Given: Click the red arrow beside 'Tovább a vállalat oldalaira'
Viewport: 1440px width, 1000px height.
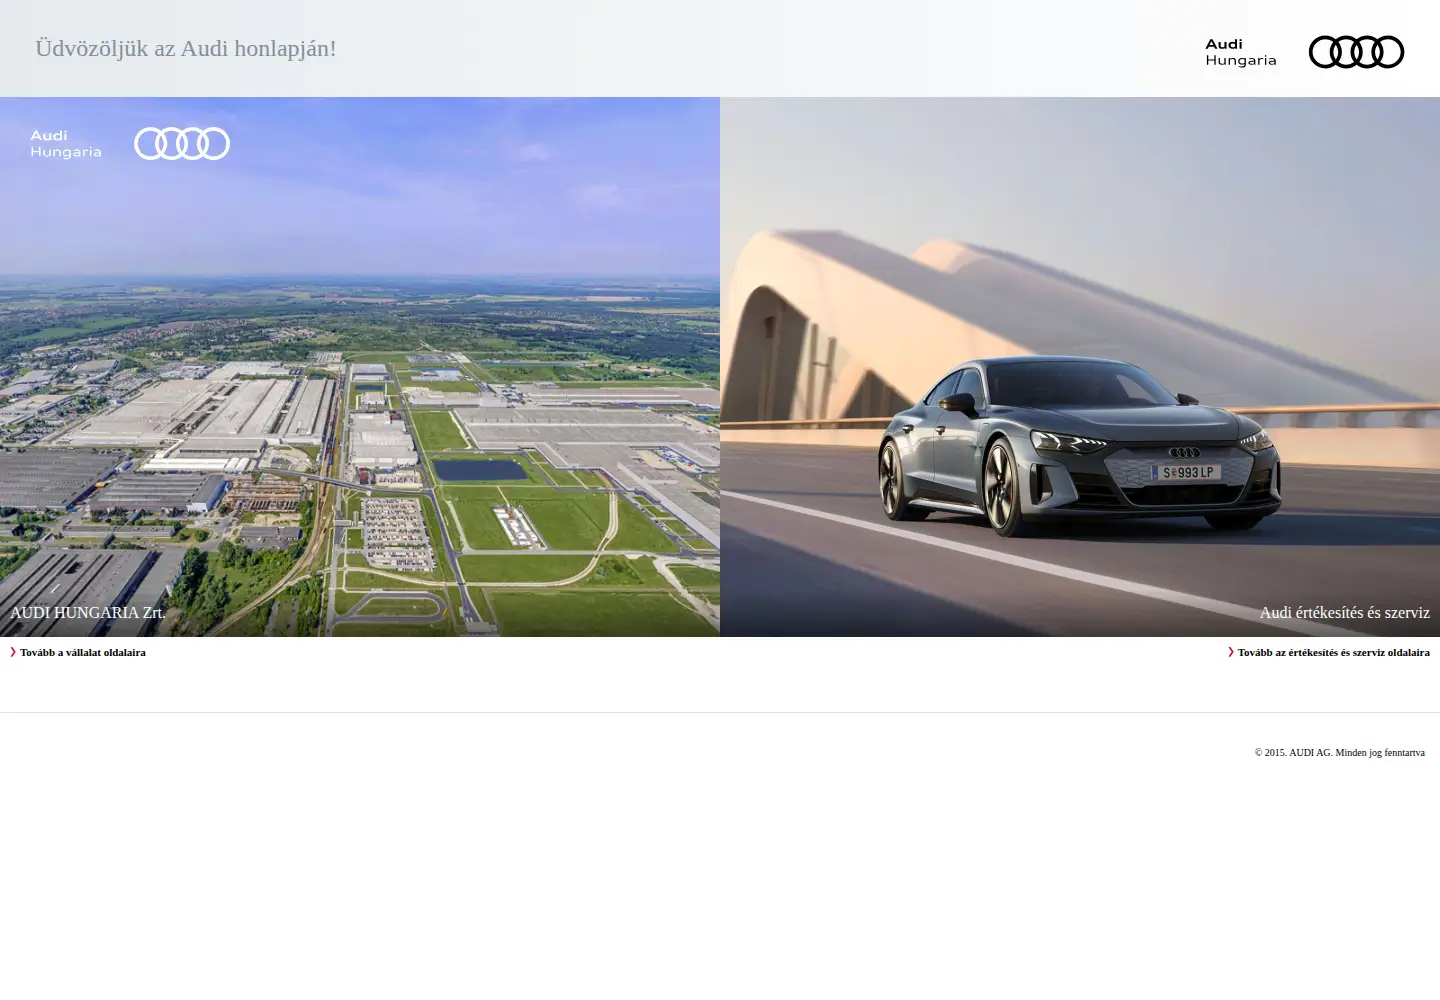Looking at the screenshot, I should point(13,652).
